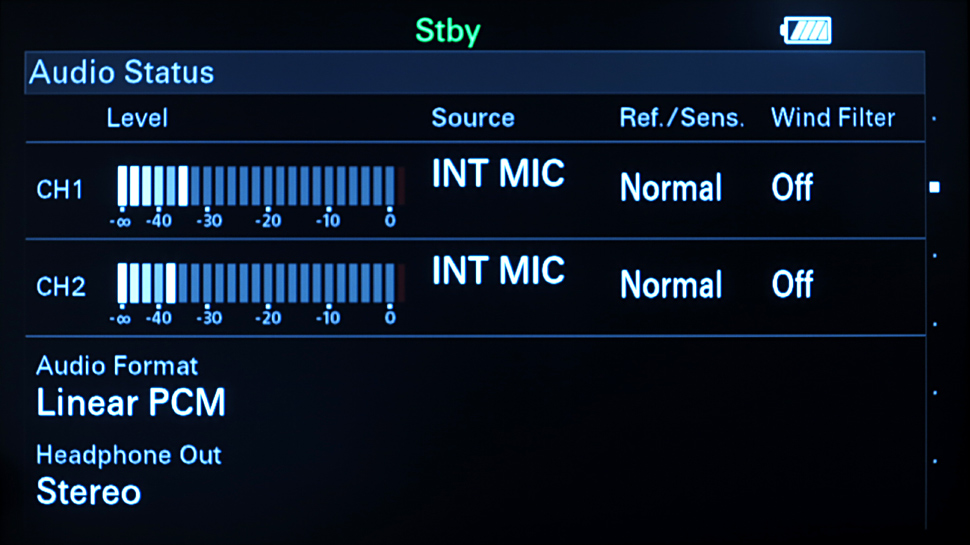This screenshot has width=970, height=545.
Task: Change CH2 source INT MIC
Action: 498,271
